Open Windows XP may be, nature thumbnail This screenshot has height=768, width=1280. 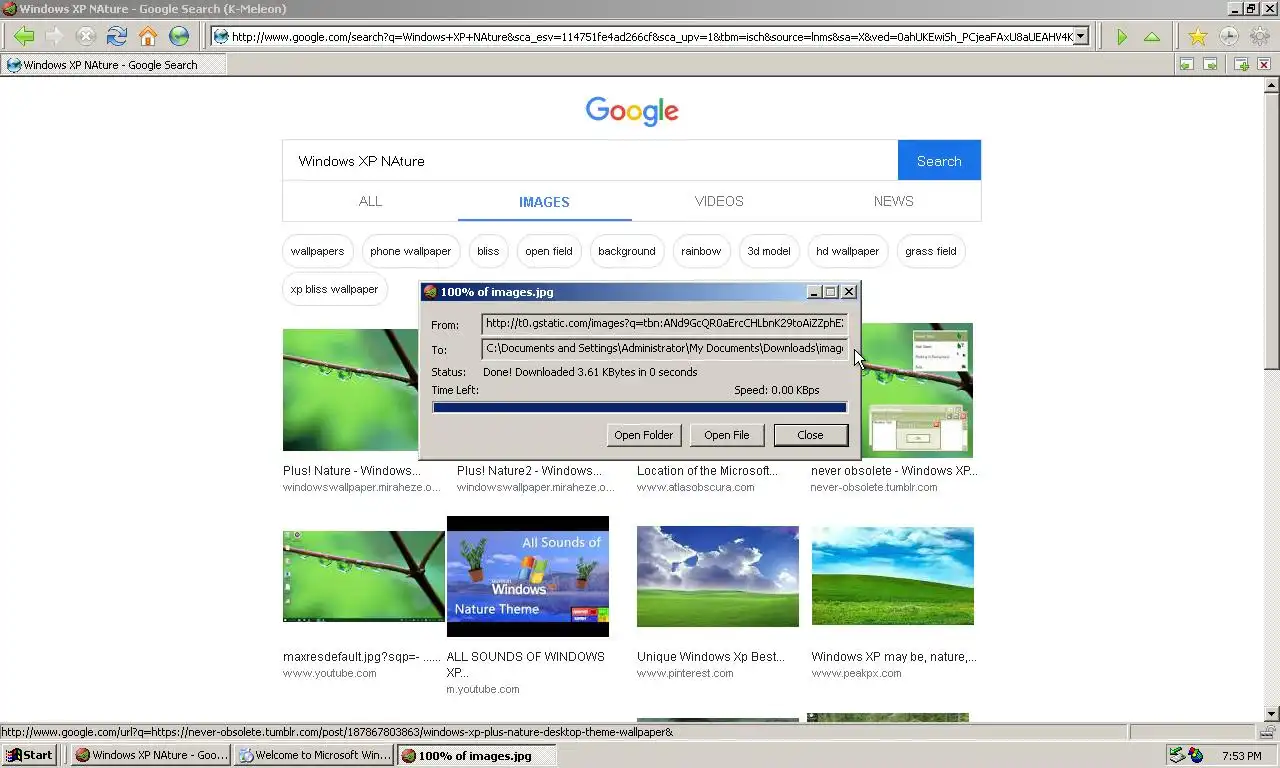tap(893, 576)
